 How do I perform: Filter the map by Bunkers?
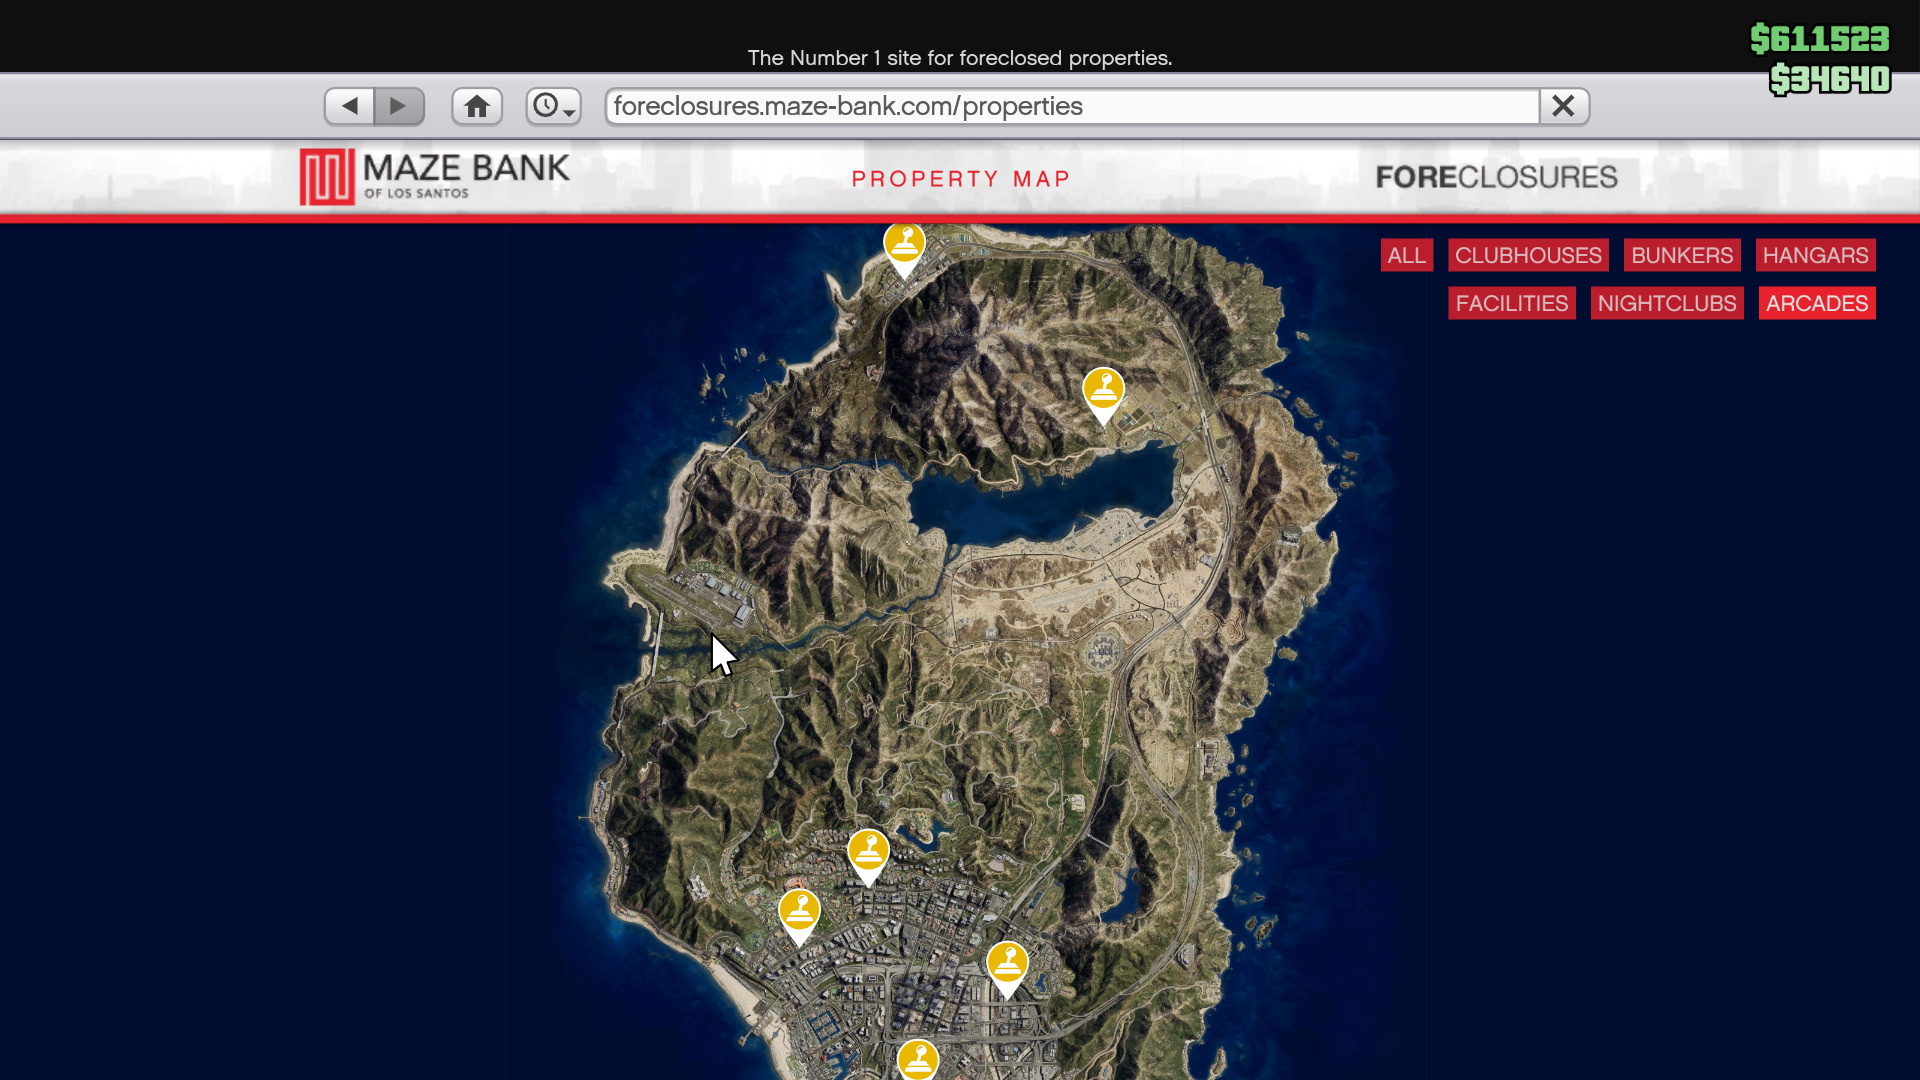[1682, 255]
